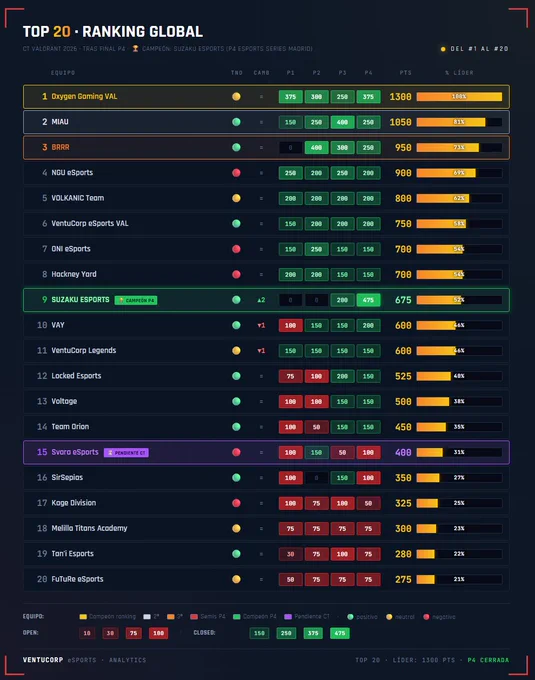Select the Voltage team name
This screenshot has height=680, width=535.
coord(64,402)
